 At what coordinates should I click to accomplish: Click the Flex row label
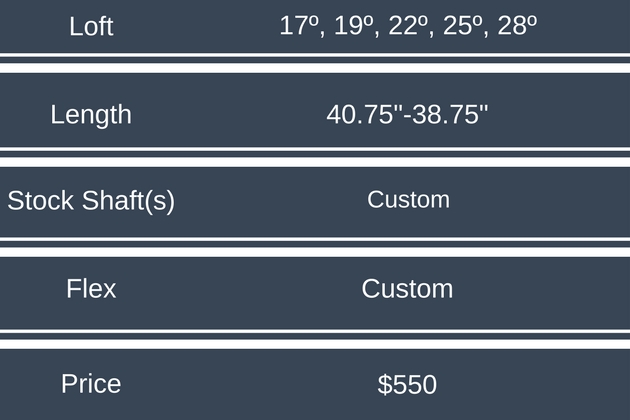click(x=91, y=289)
